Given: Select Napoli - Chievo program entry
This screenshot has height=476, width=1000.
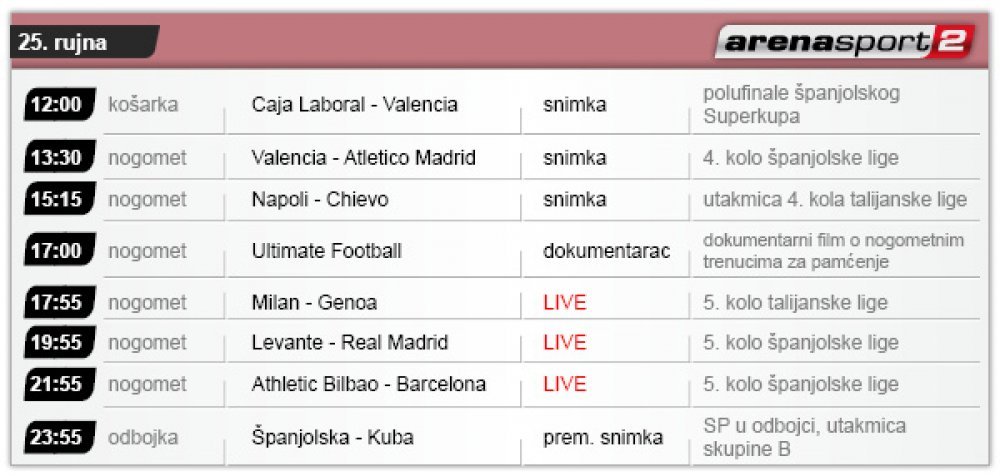Looking at the screenshot, I should [x=320, y=199].
